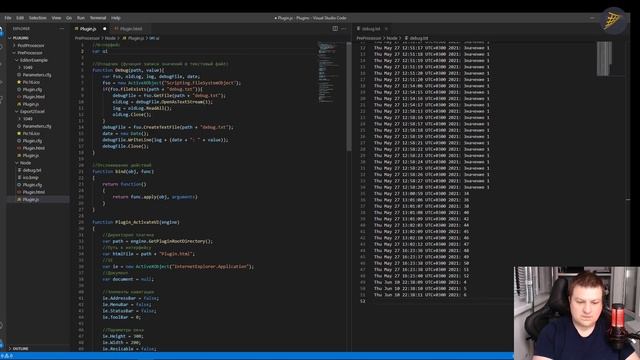The height and width of the screenshot is (360, 640).
Task: Collapse the ExportToExcel folder
Action: coord(32,111)
